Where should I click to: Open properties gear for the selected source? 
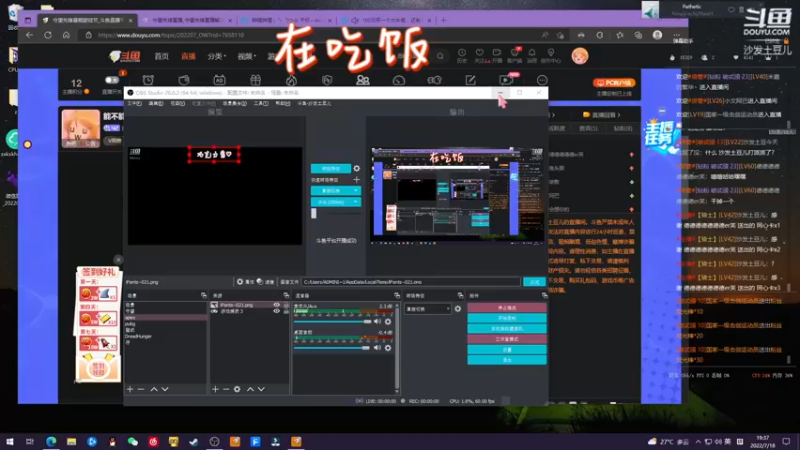(x=245, y=282)
